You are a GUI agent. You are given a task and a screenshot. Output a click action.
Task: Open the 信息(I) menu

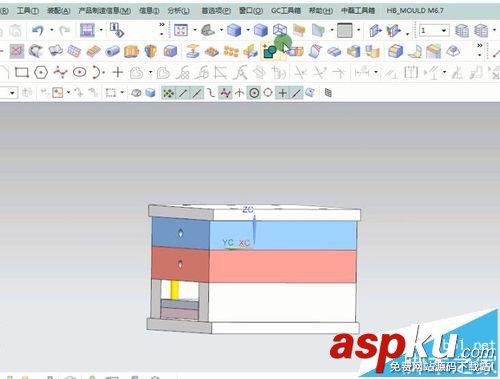(x=149, y=11)
